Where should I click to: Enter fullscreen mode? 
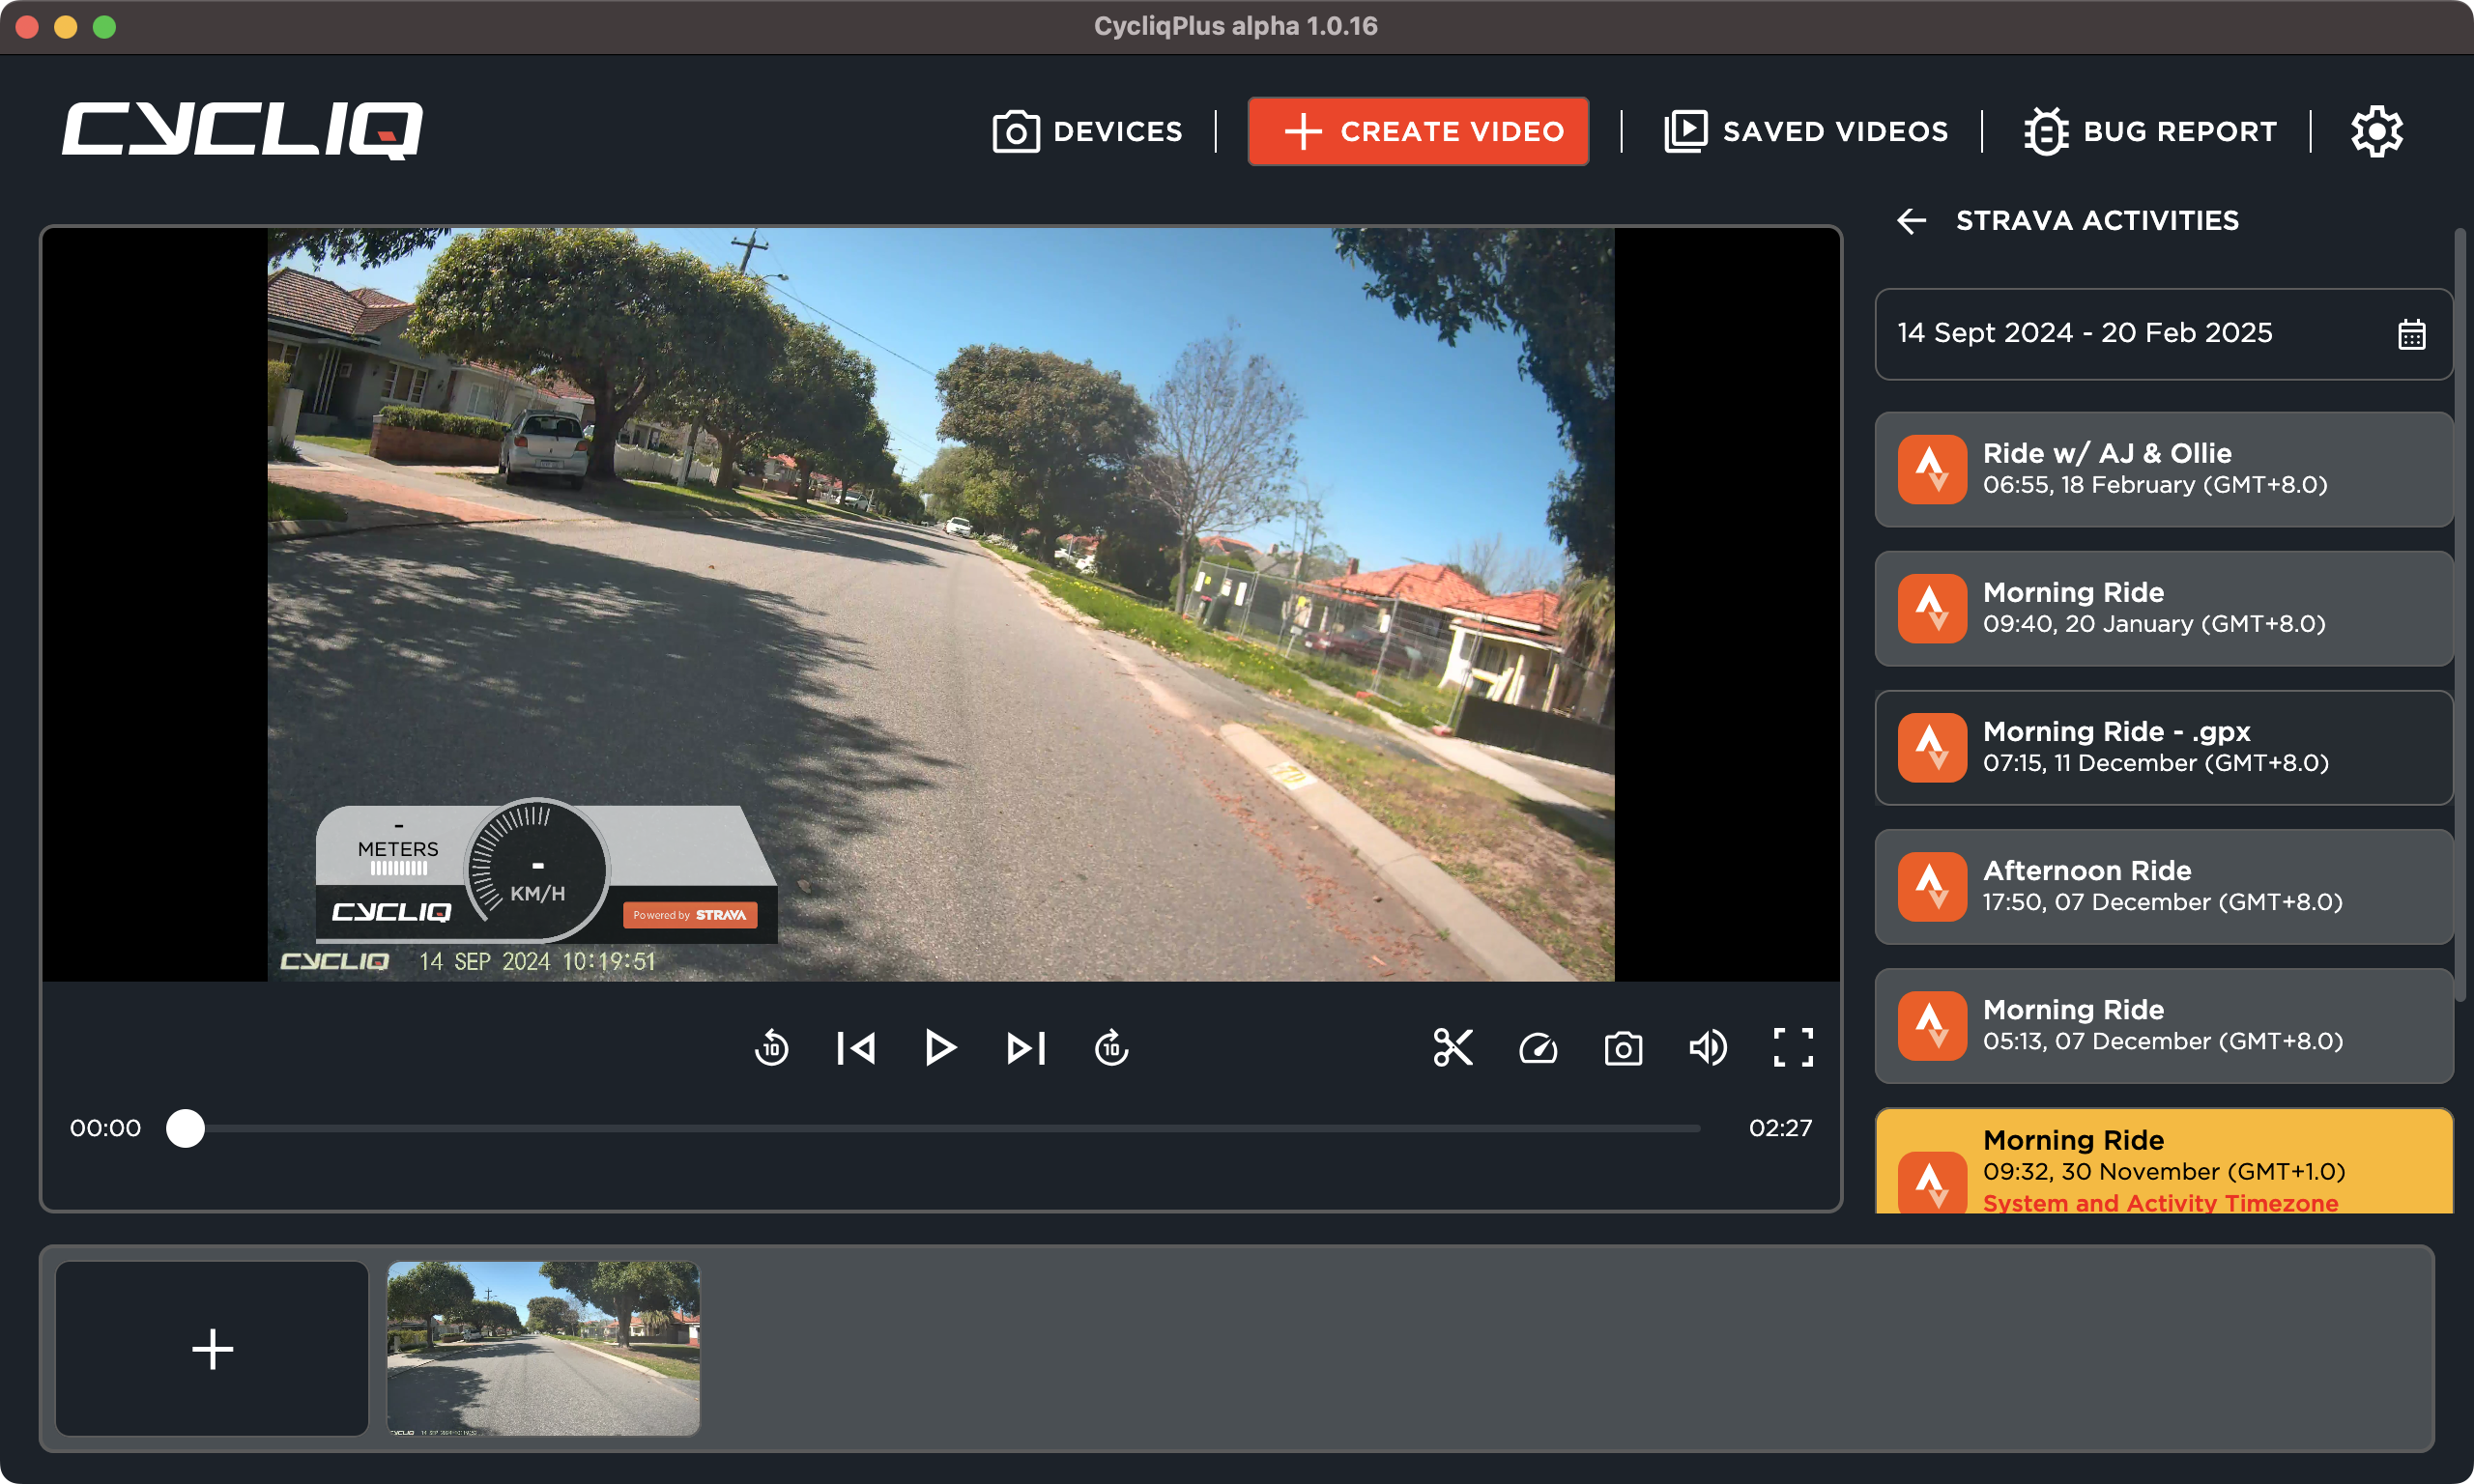pos(1793,1048)
